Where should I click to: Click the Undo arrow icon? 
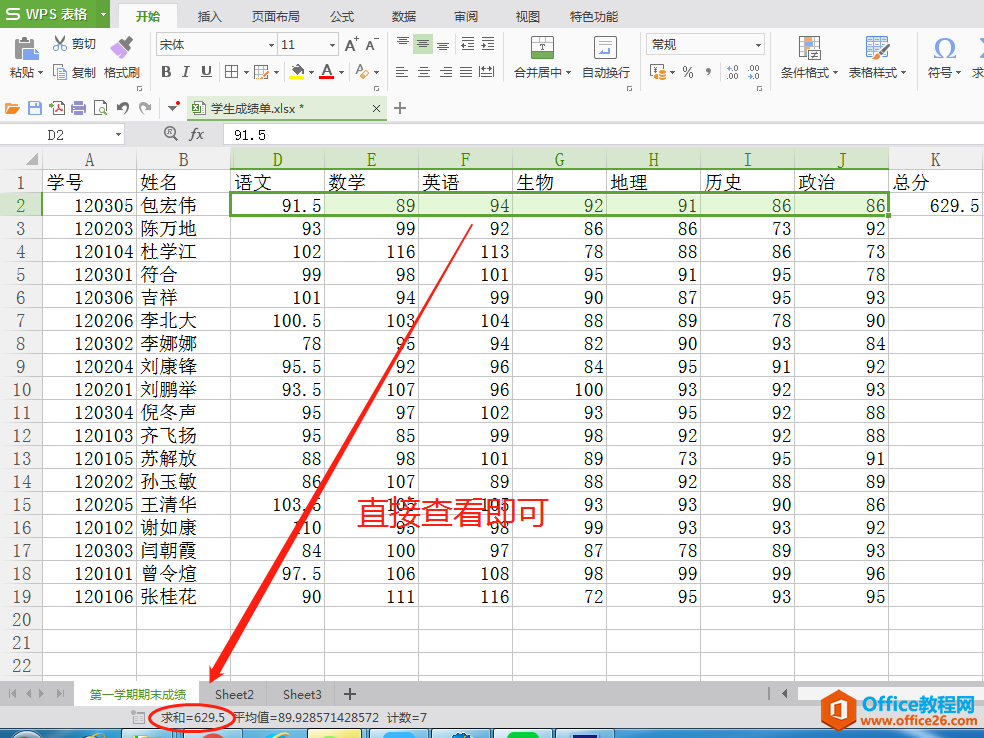click(122, 108)
